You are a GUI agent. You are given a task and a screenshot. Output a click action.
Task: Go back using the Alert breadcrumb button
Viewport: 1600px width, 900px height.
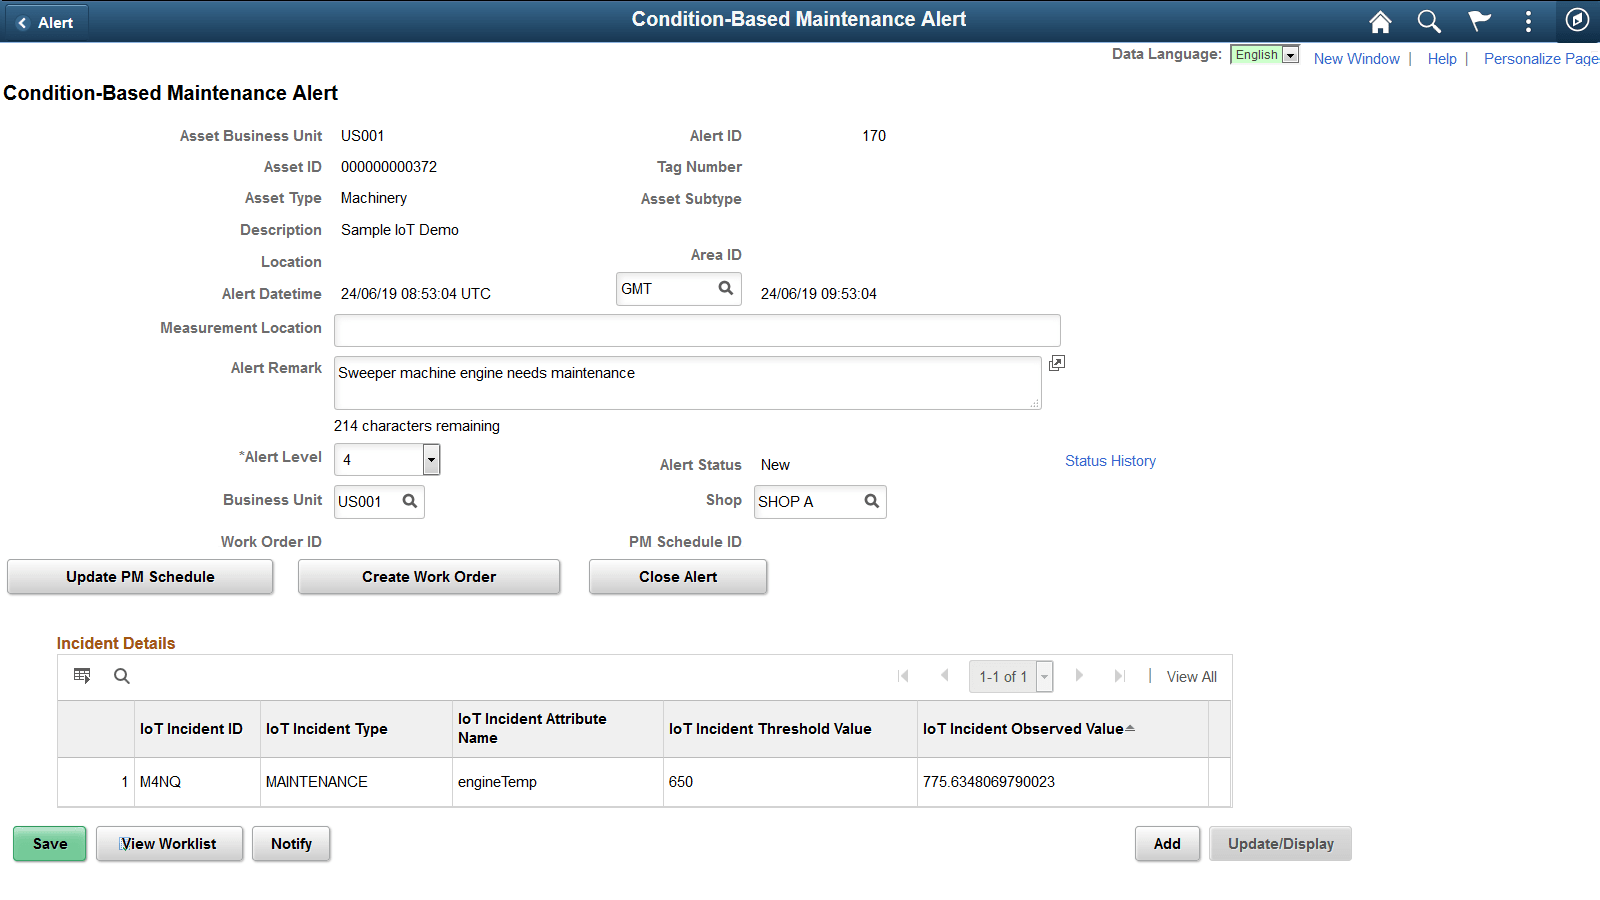point(46,21)
